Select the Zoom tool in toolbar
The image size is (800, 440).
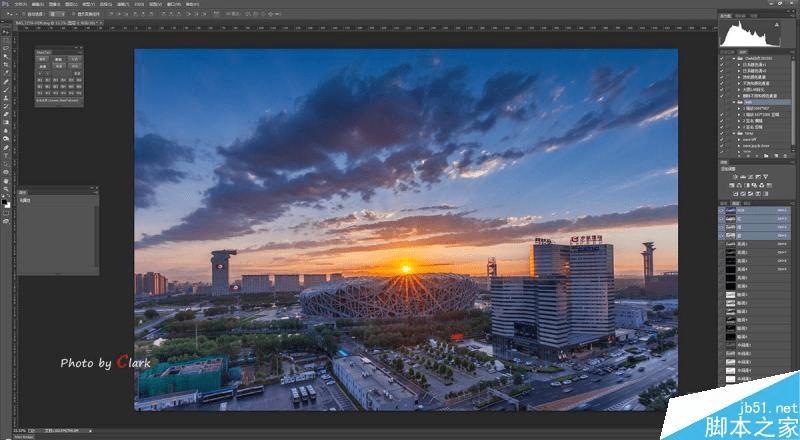point(7,189)
